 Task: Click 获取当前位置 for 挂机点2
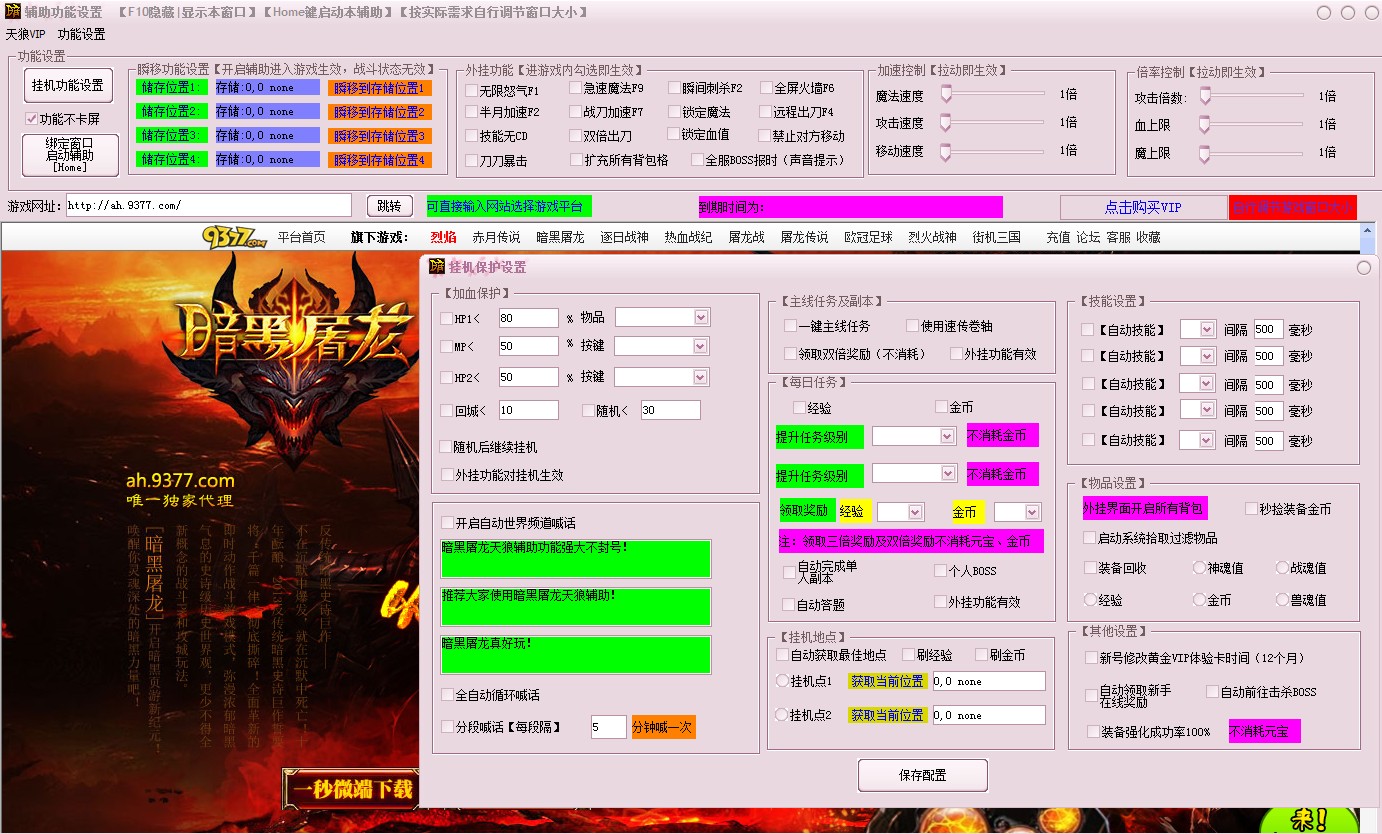point(887,715)
